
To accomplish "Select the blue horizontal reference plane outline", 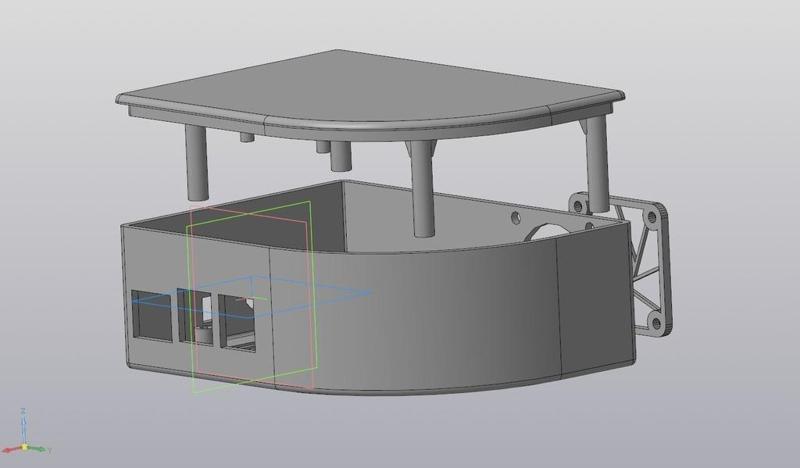I will pyautogui.click(x=253, y=298).
